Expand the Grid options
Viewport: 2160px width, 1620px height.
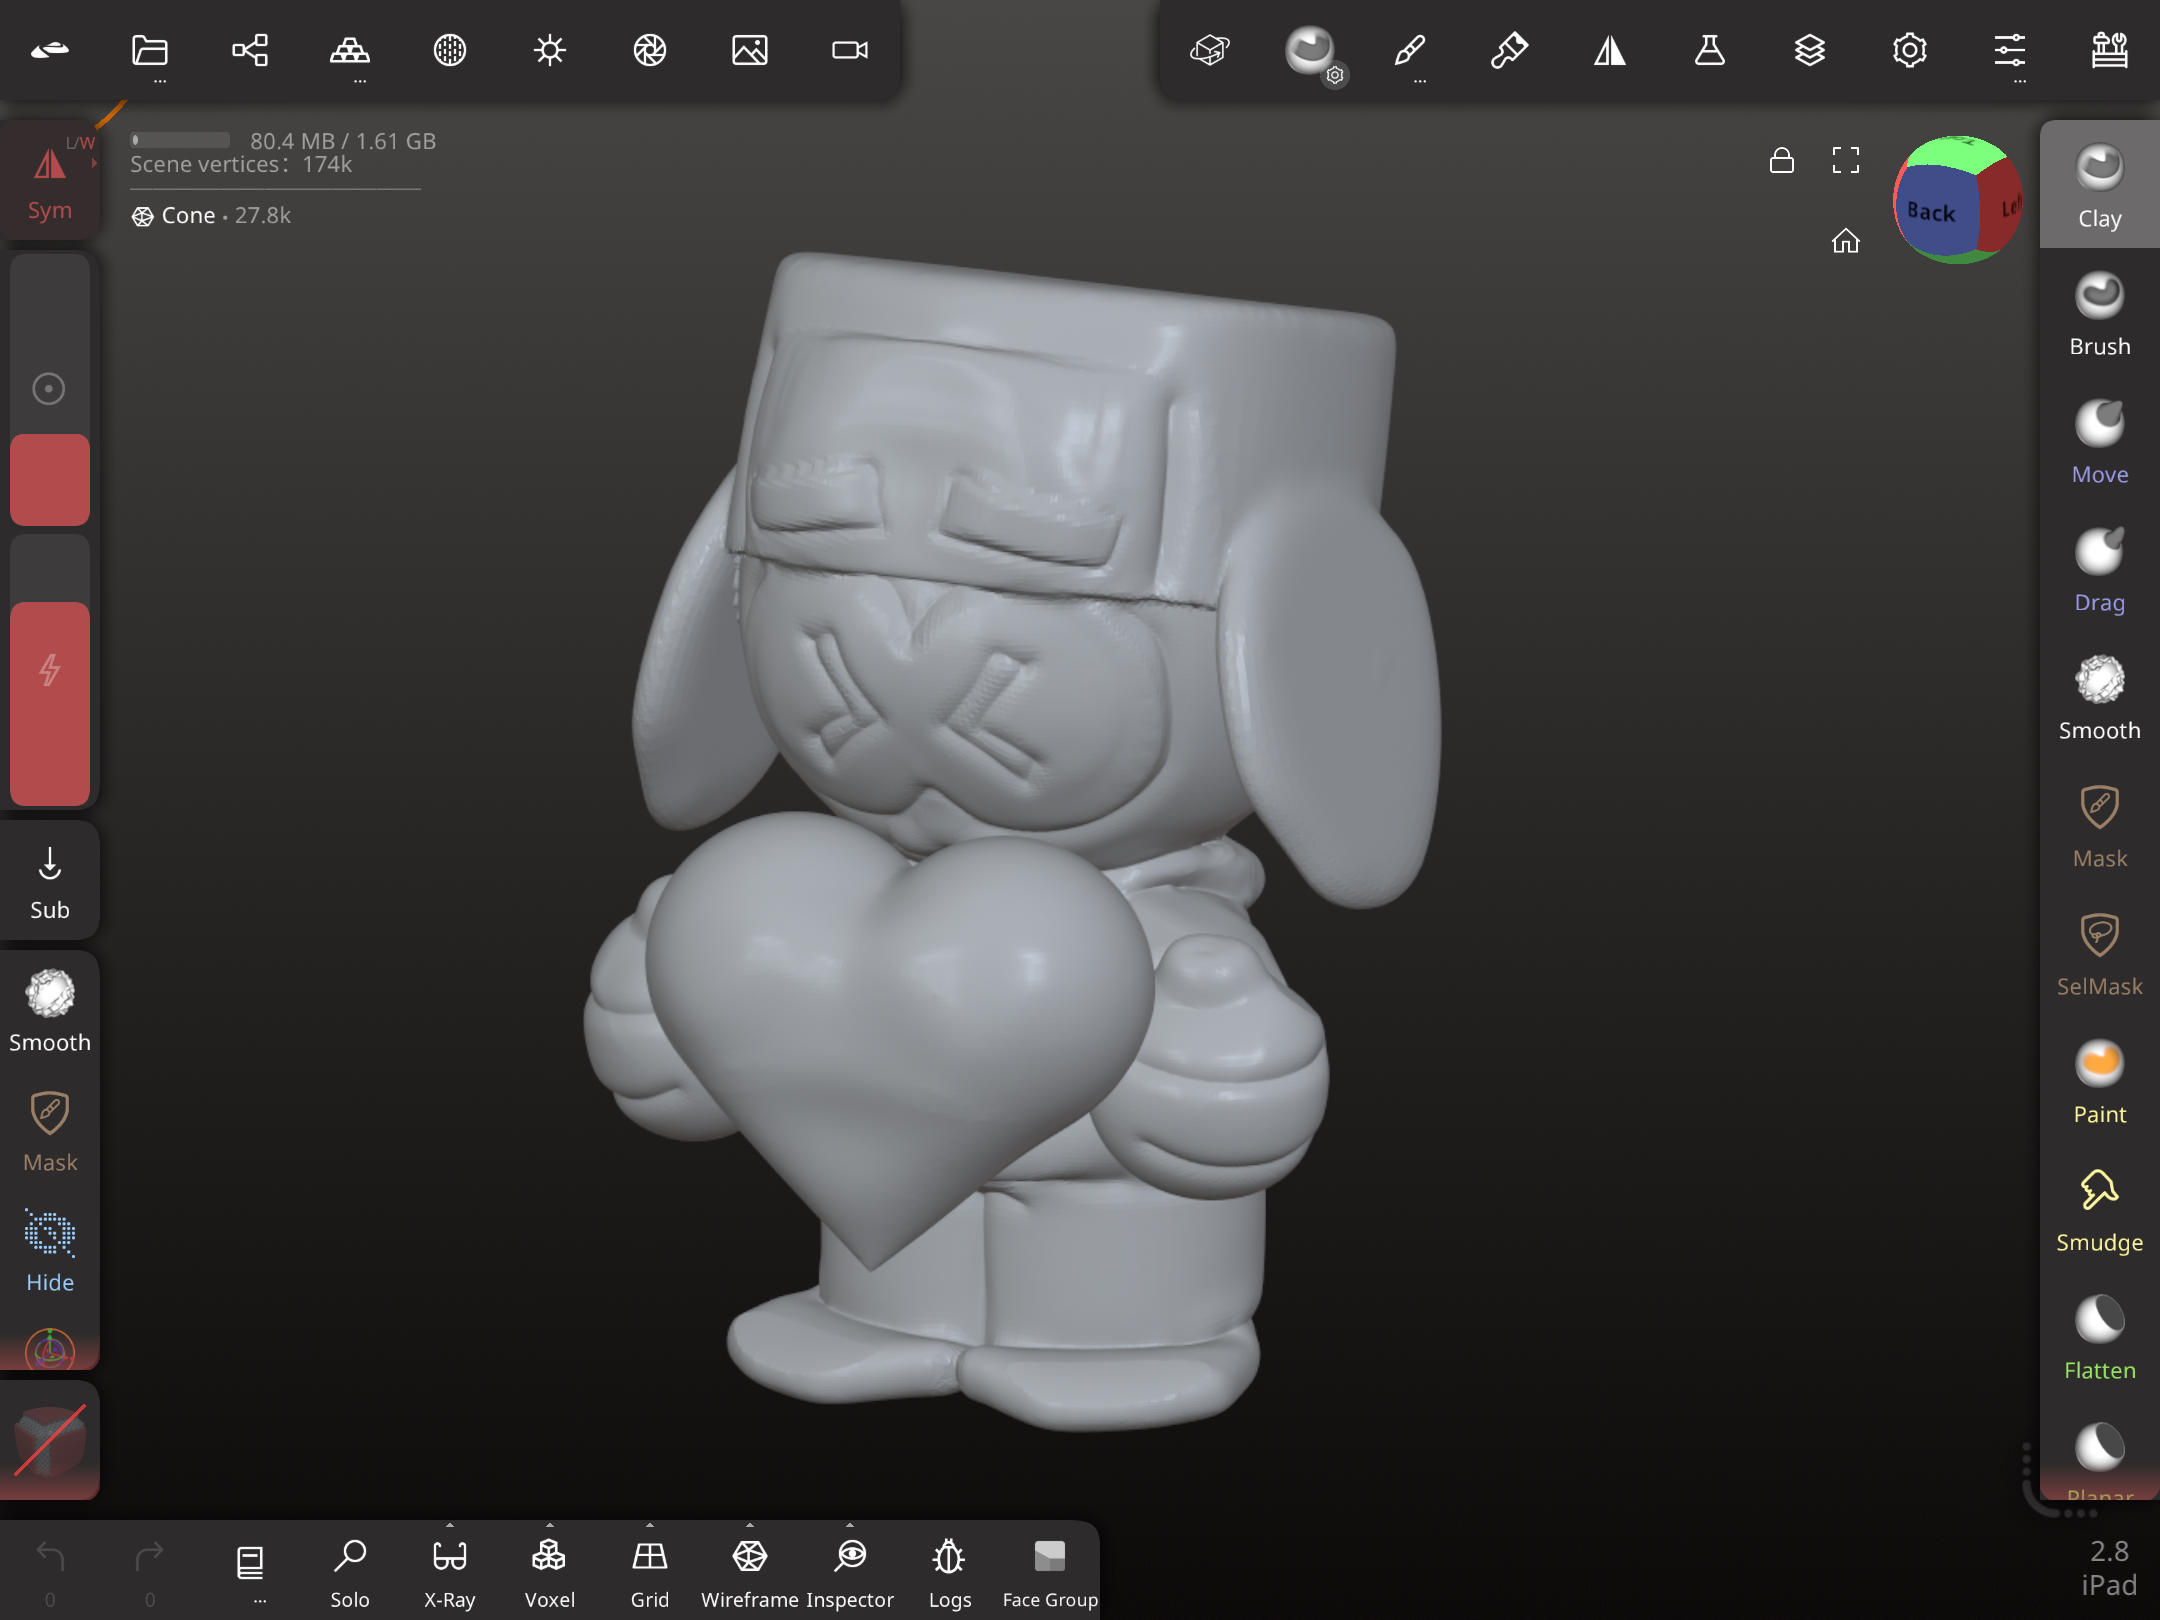649,1526
